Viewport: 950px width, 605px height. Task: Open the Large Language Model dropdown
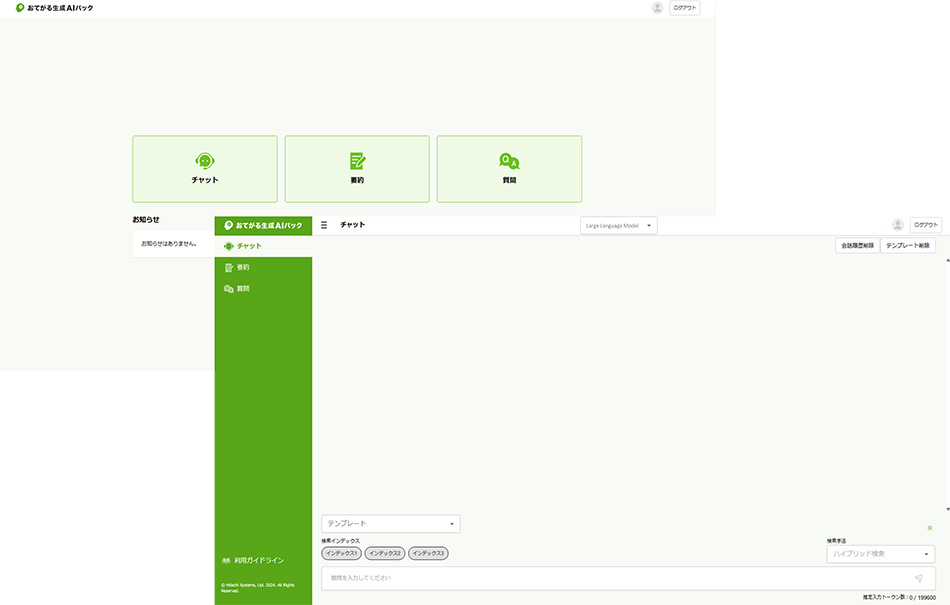(619, 225)
